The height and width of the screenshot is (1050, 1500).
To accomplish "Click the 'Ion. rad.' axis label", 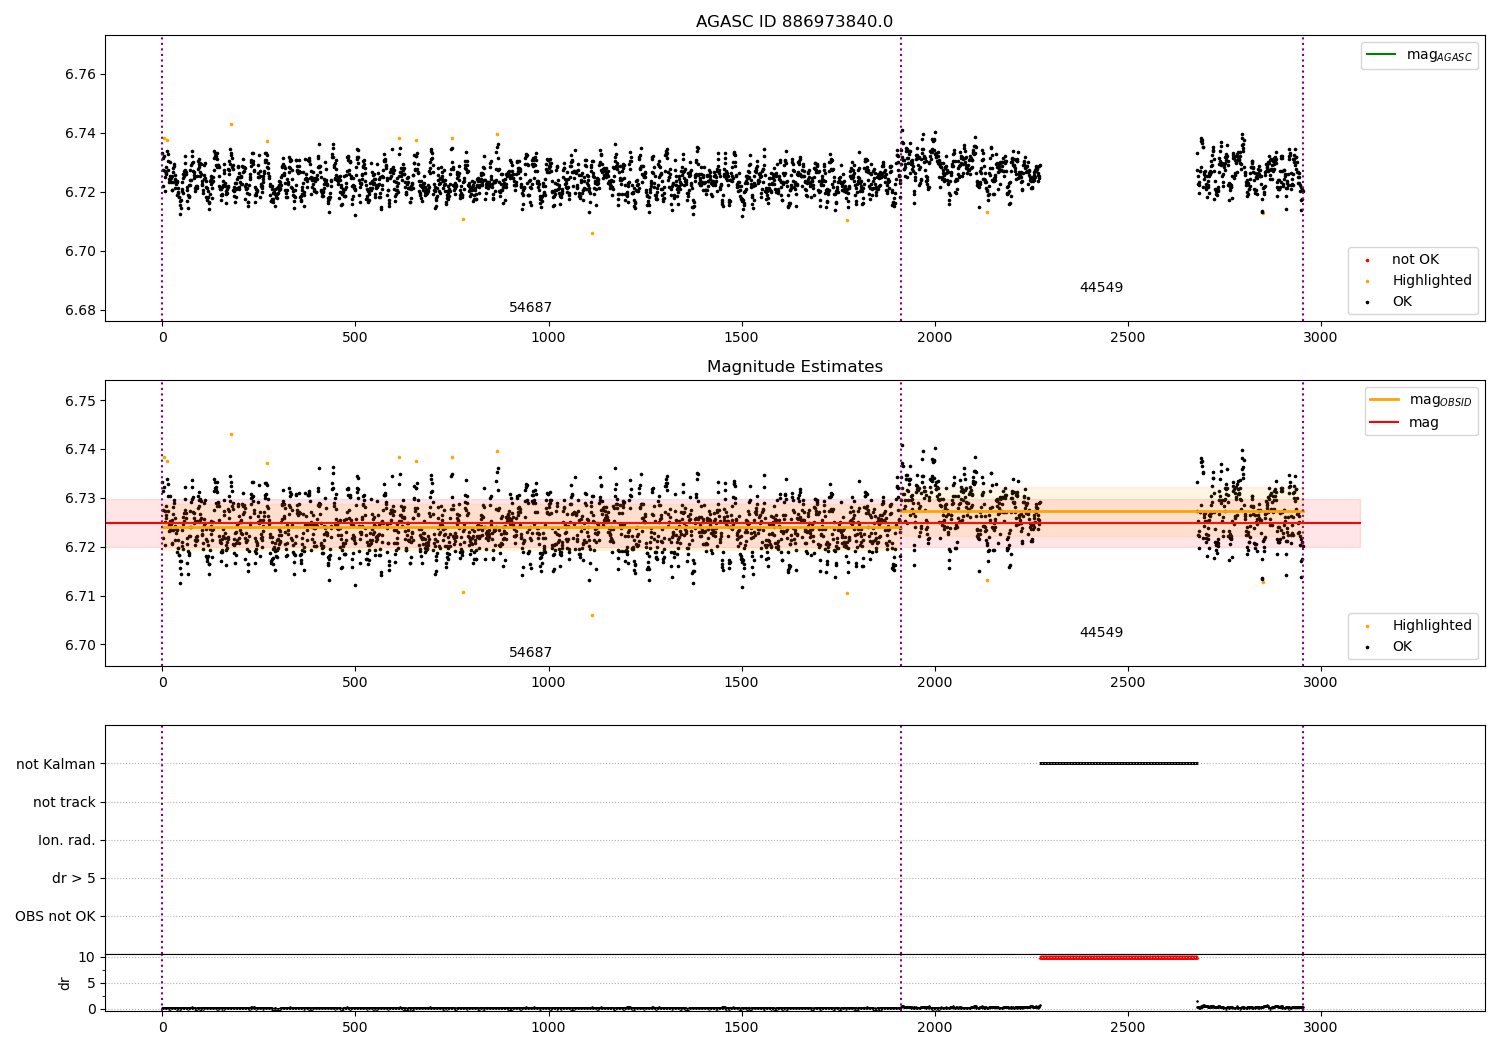I will click(x=67, y=840).
